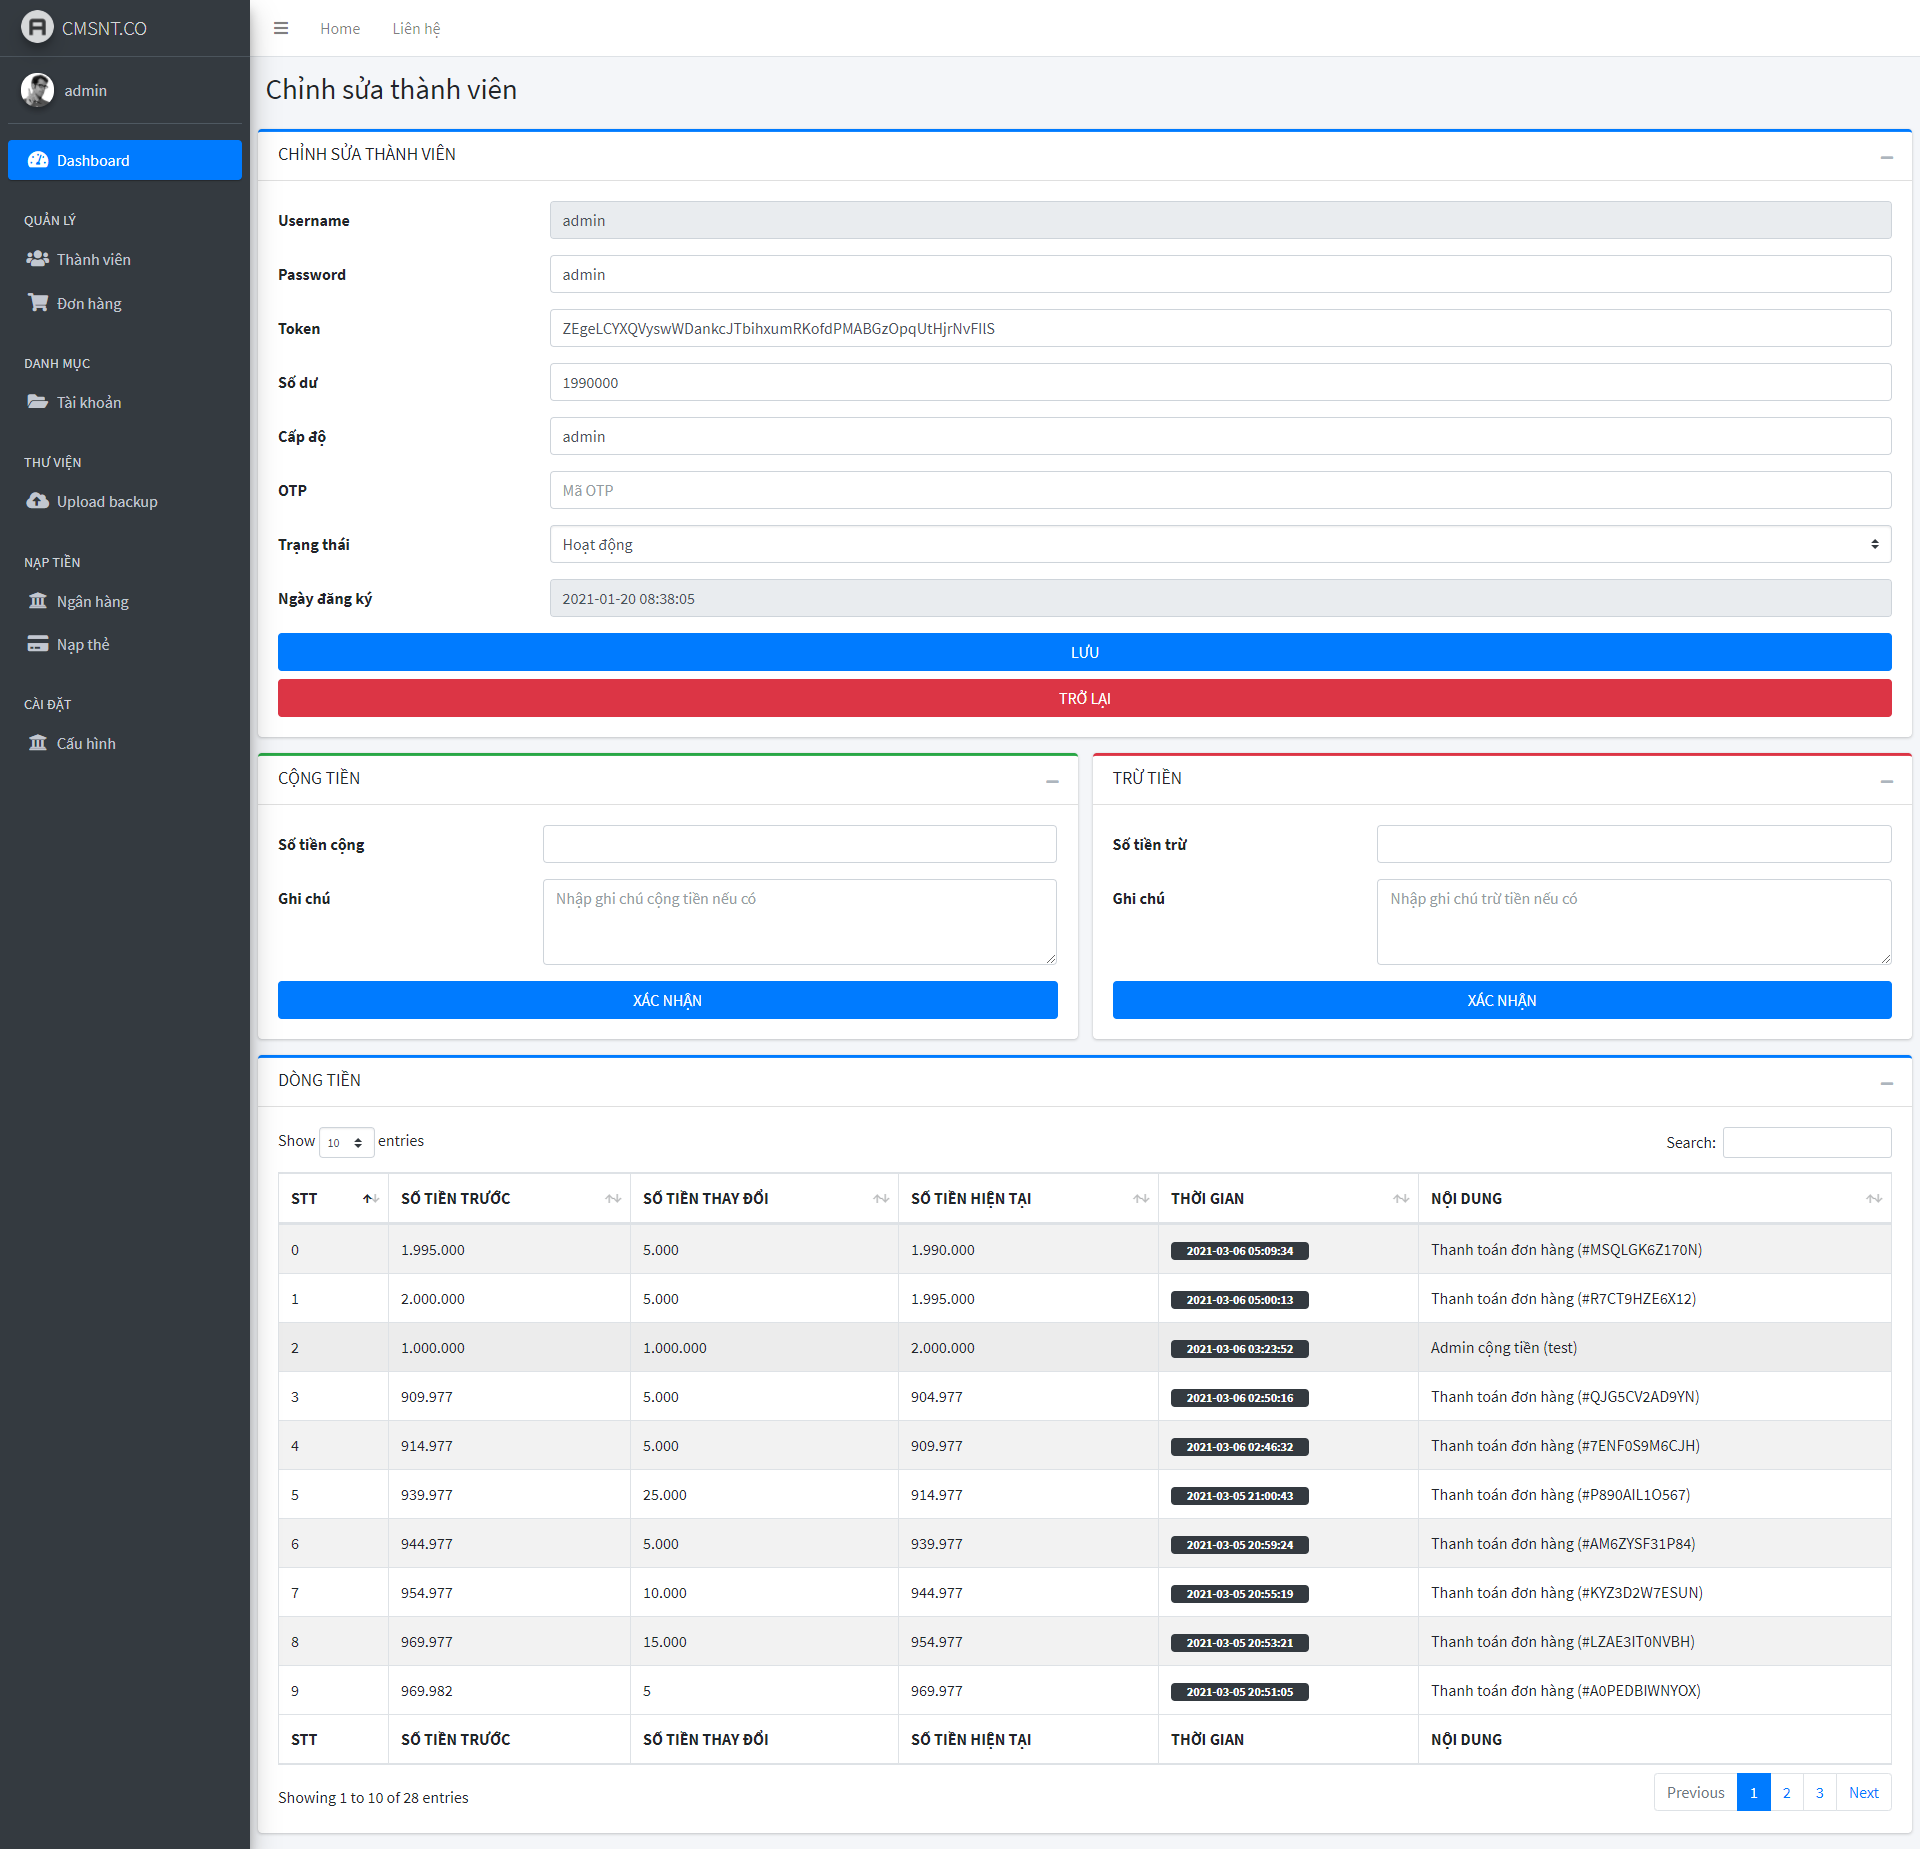Collapse the Cộng tiền panel
Image resolution: width=1920 pixels, height=1849 pixels.
[x=1052, y=780]
